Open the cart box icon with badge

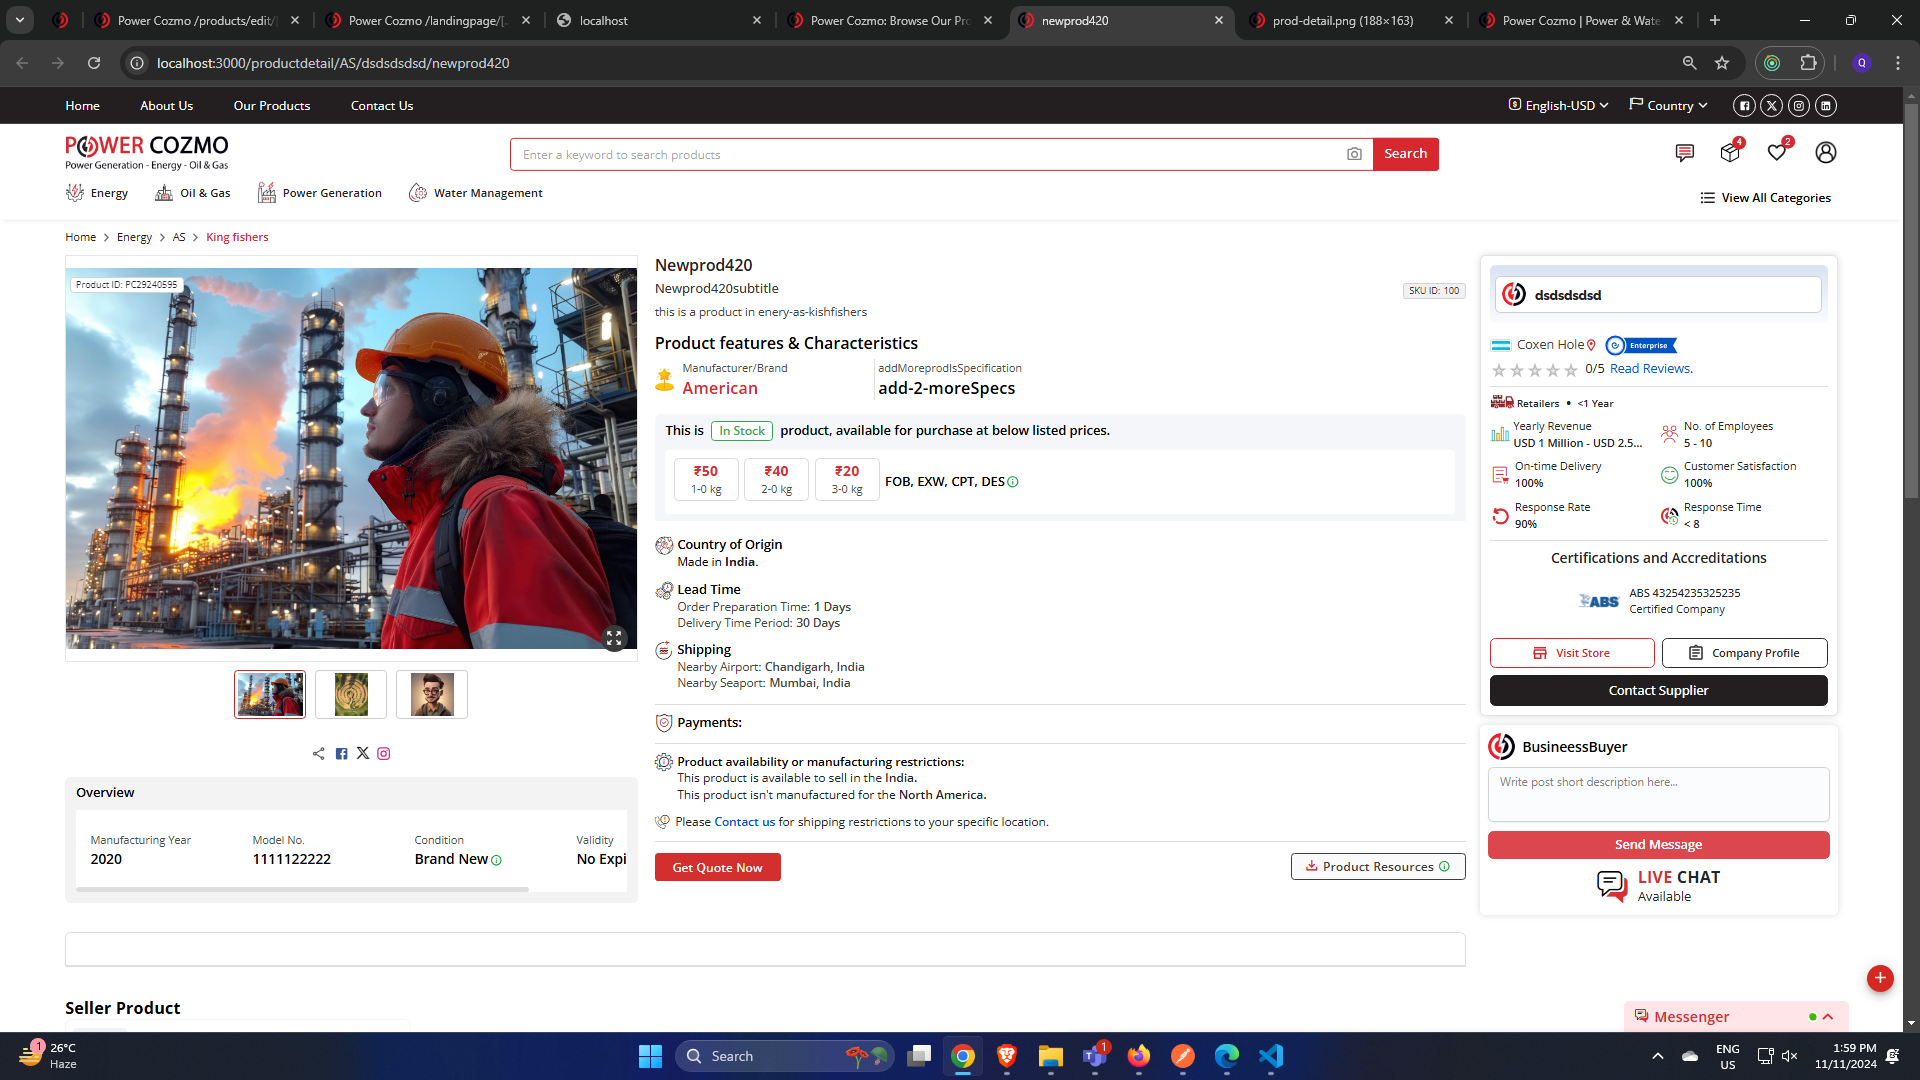click(x=1730, y=152)
